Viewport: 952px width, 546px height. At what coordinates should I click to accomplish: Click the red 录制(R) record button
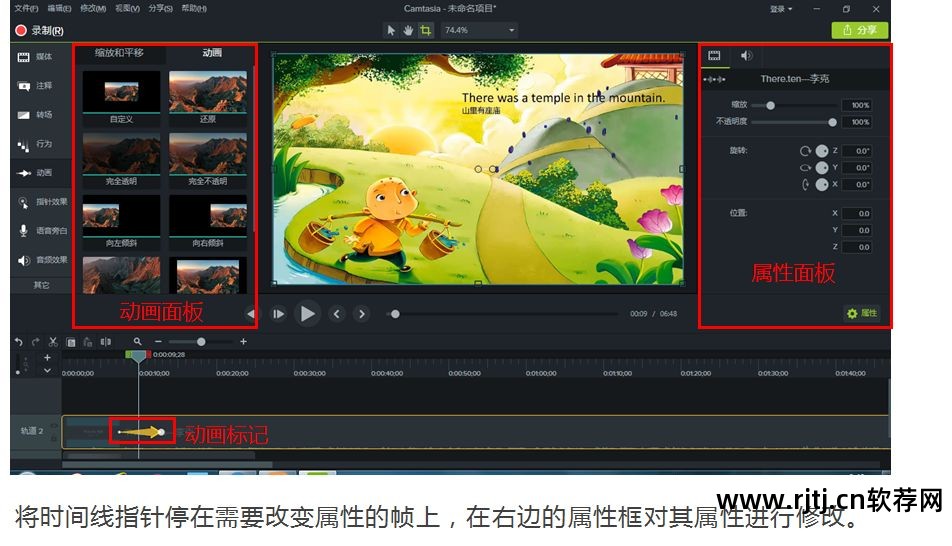coord(39,30)
